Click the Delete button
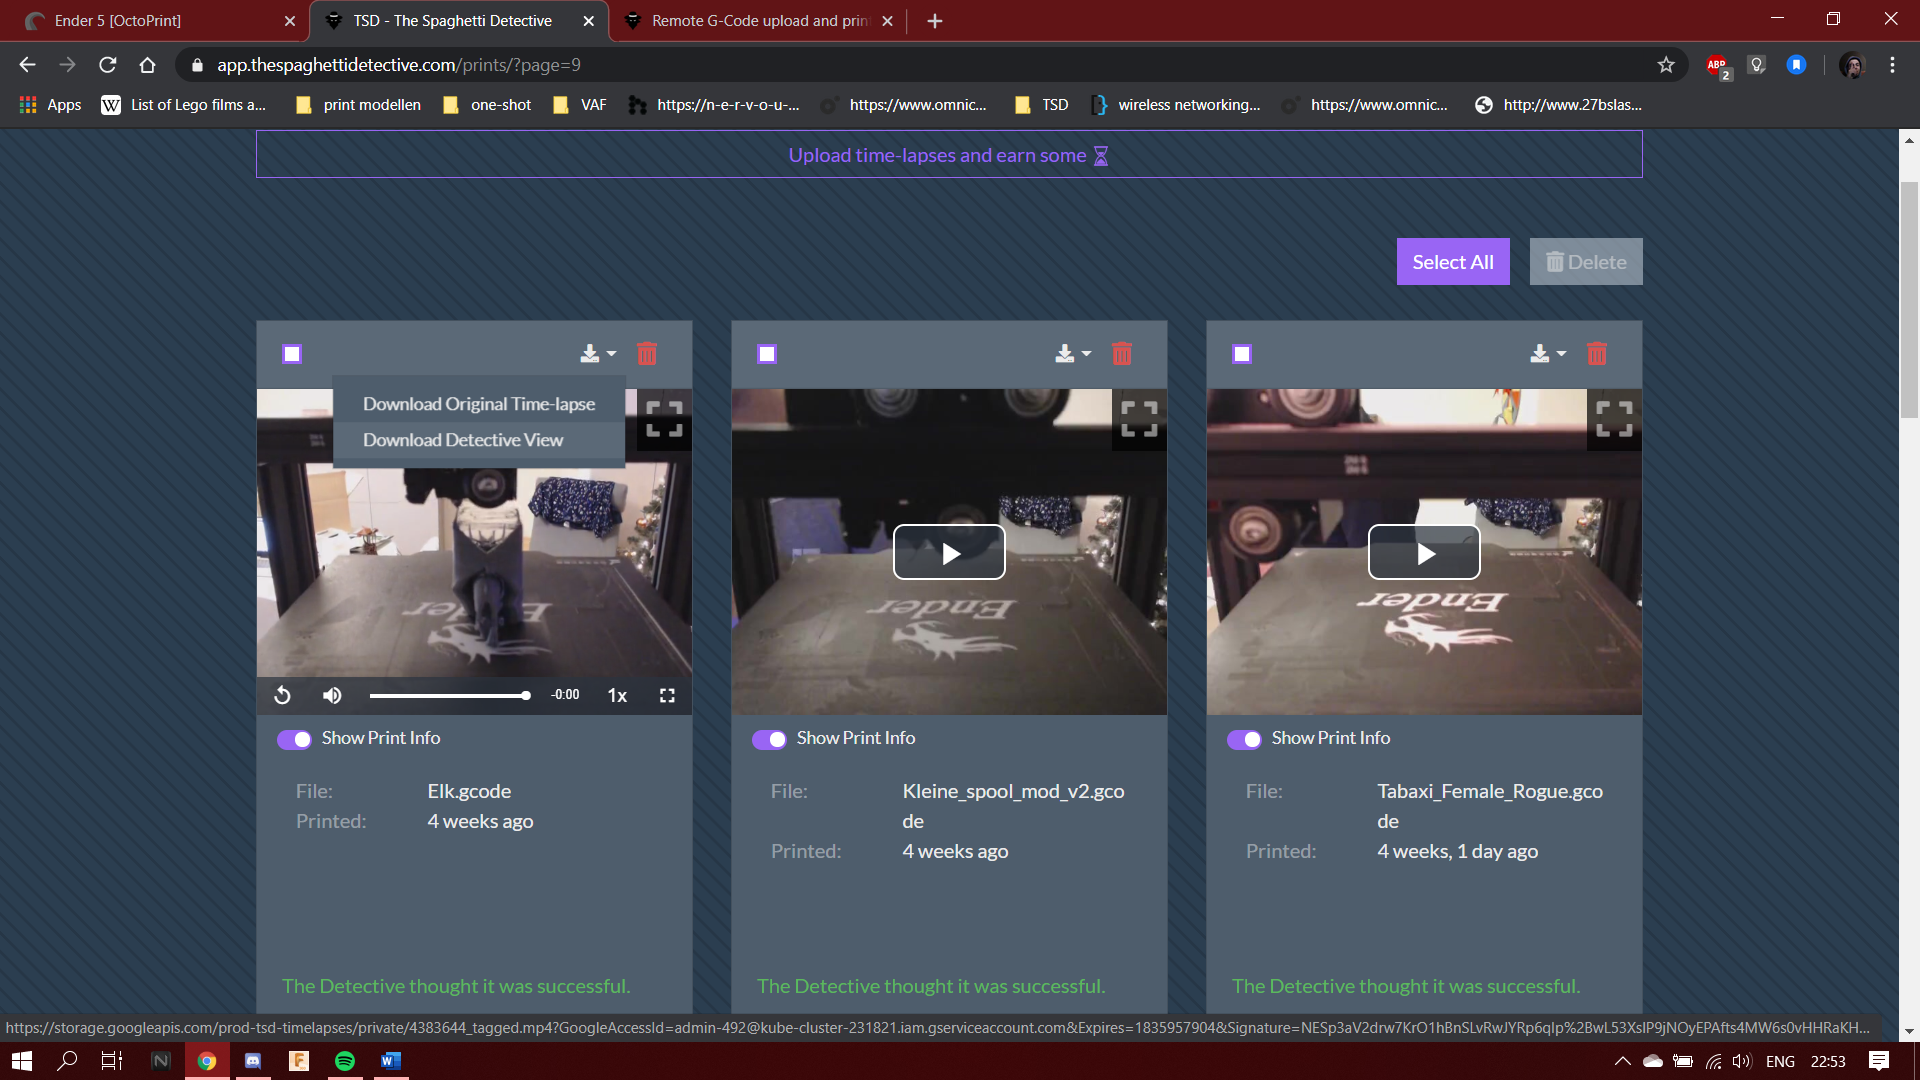 pyautogui.click(x=1586, y=262)
